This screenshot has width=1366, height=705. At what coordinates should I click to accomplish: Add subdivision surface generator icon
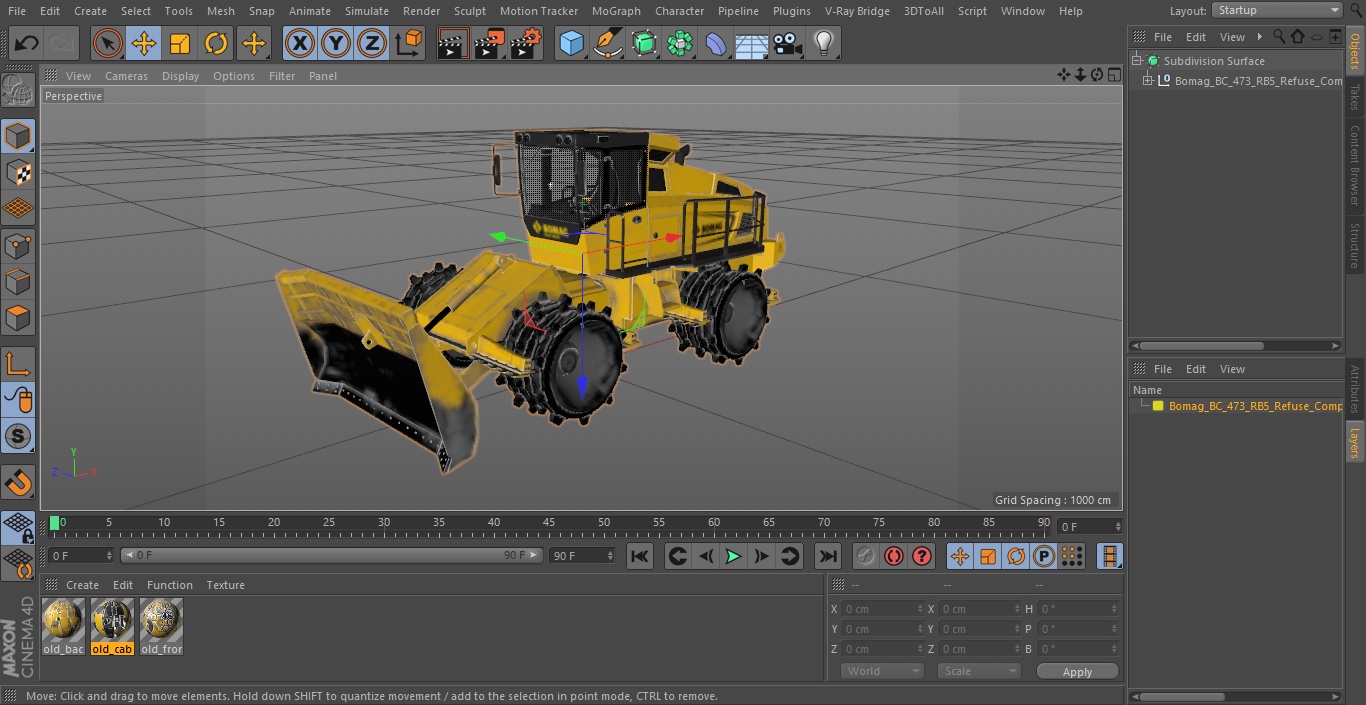pos(644,43)
